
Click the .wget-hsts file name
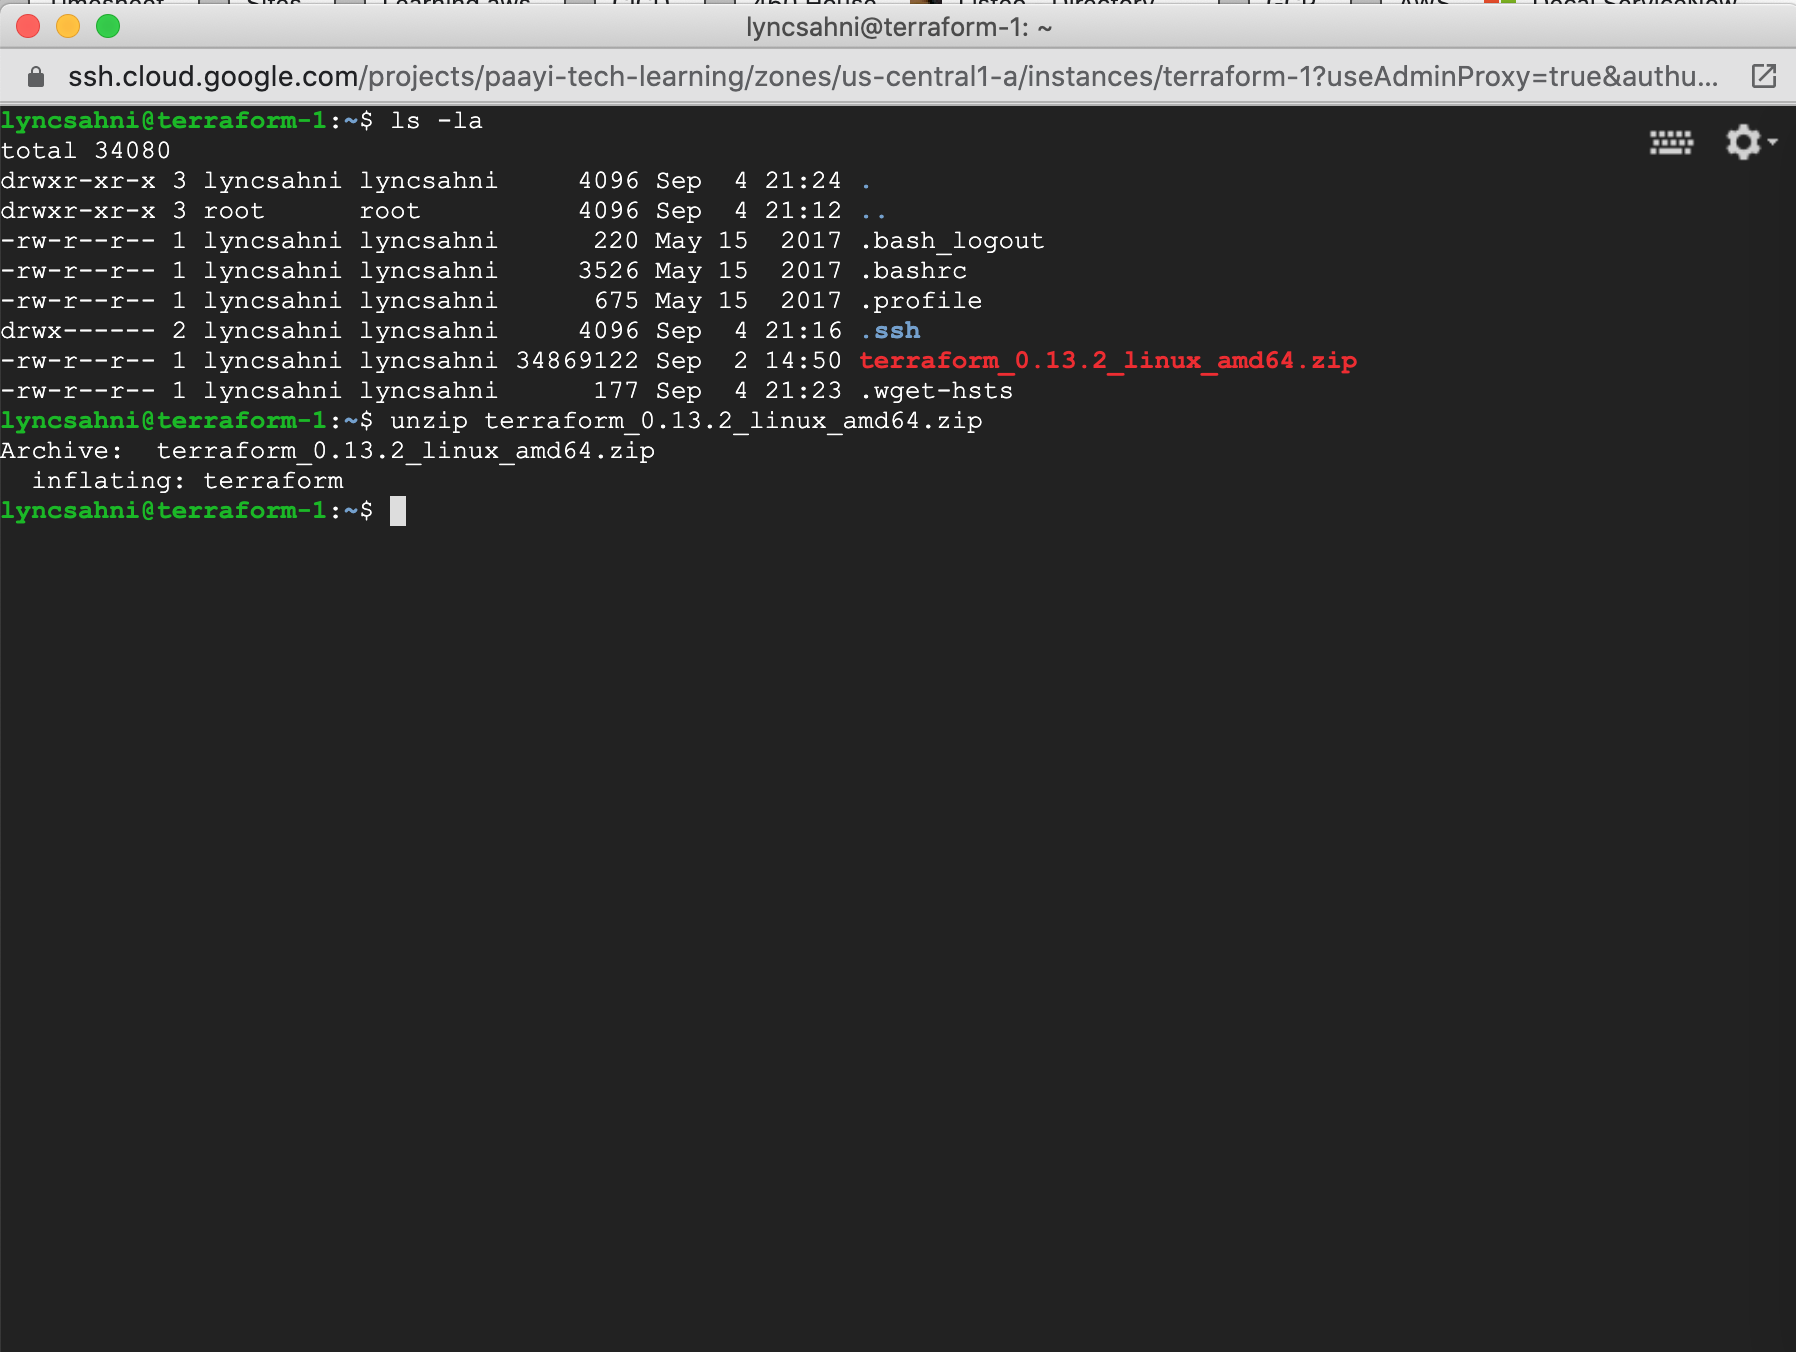click(936, 391)
